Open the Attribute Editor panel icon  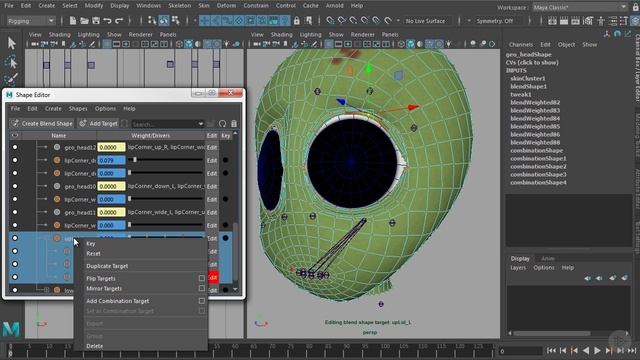[x=613, y=20]
